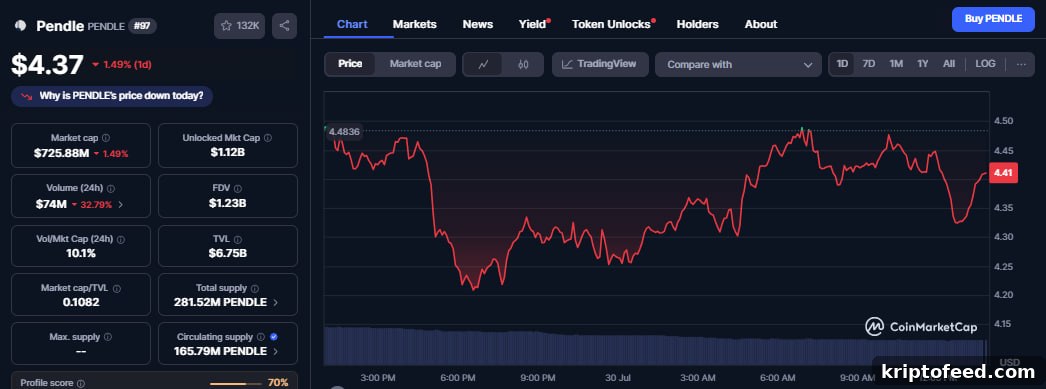Select Market cap chart mode
Image resolution: width=1046 pixels, height=389 pixels.
(x=415, y=64)
